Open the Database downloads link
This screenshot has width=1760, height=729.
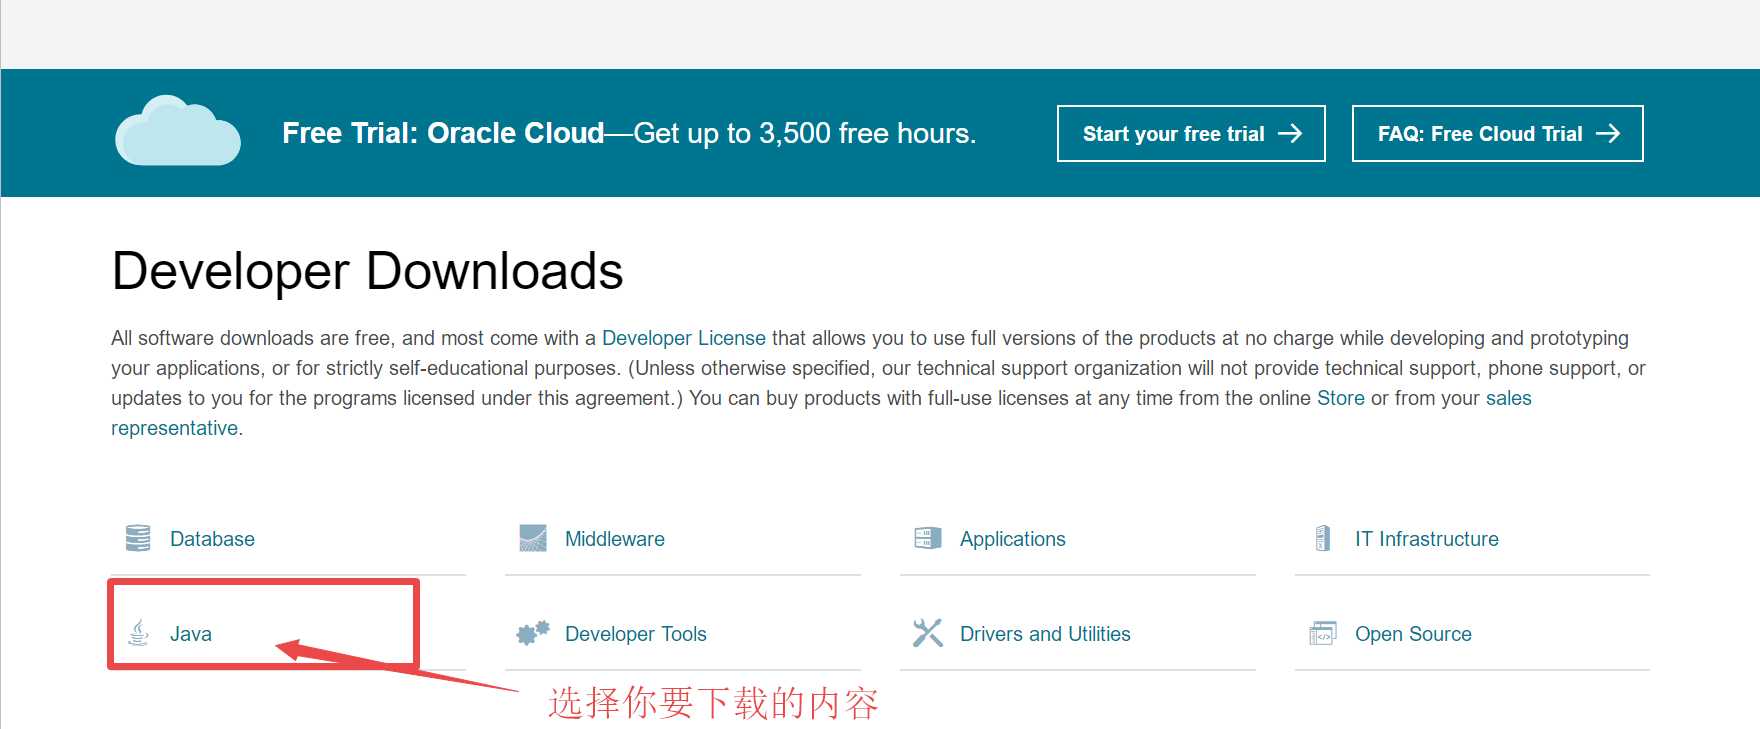tap(212, 539)
